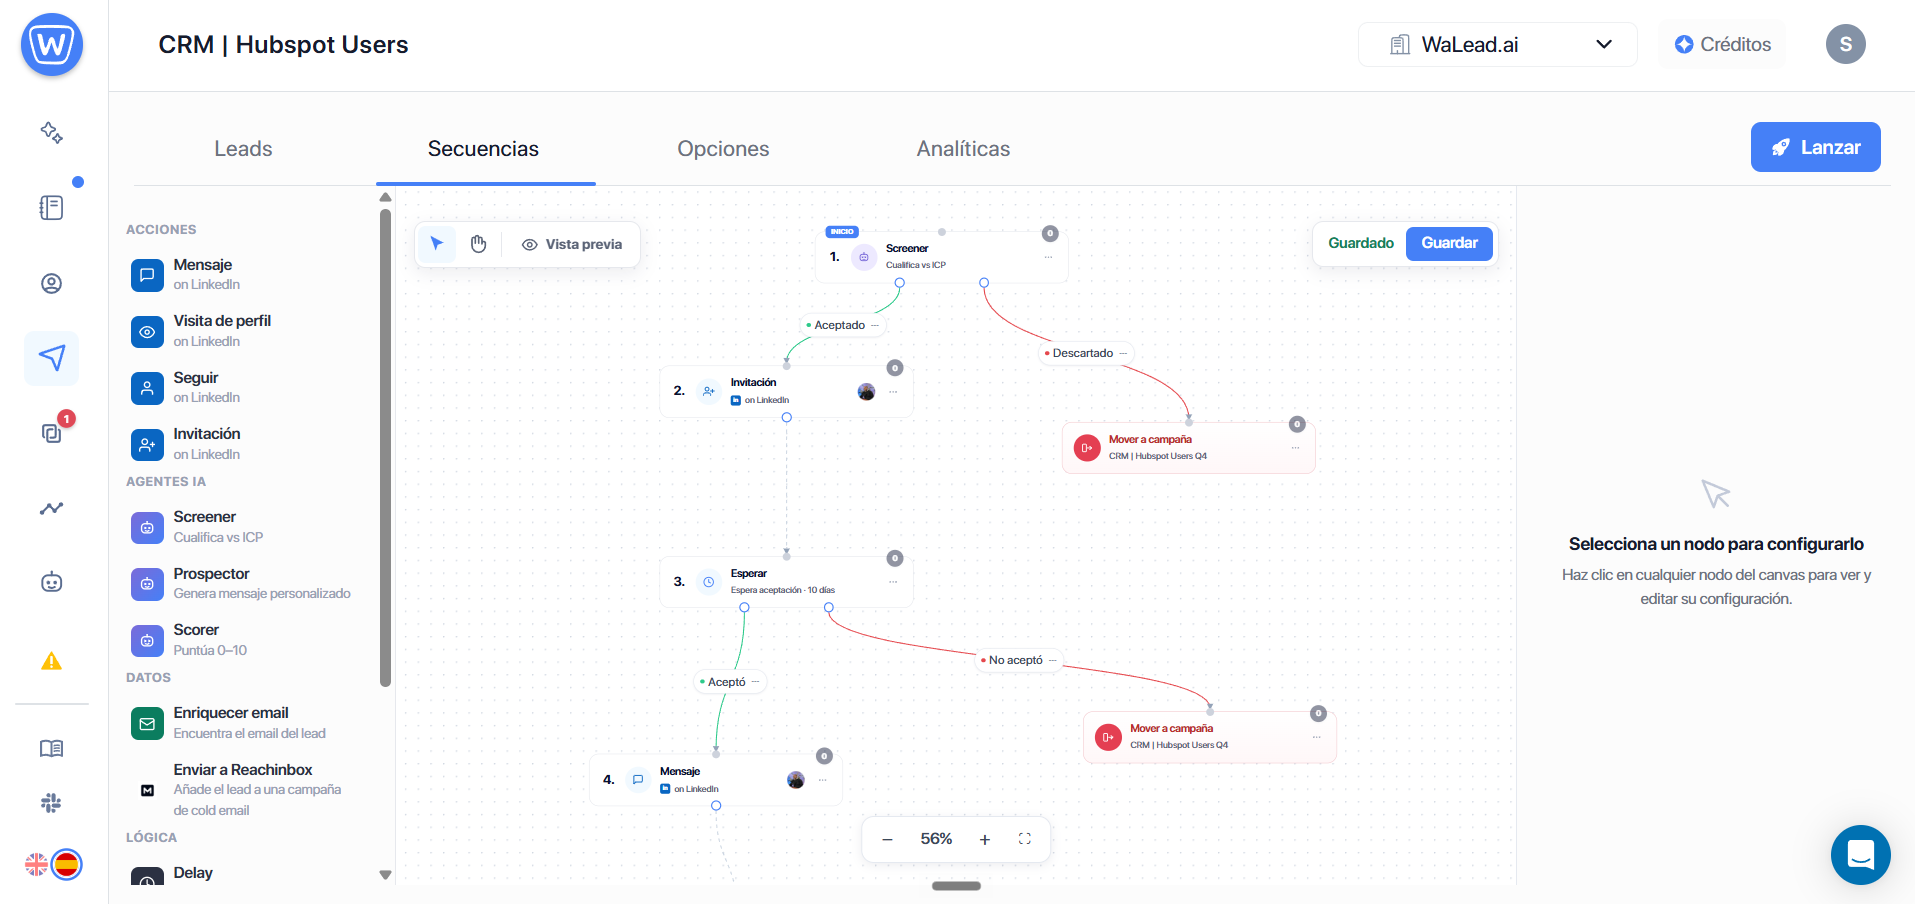Select the Mover a campaña node under Descartado
The height and width of the screenshot is (904, 1915).
coord(1188,447)
